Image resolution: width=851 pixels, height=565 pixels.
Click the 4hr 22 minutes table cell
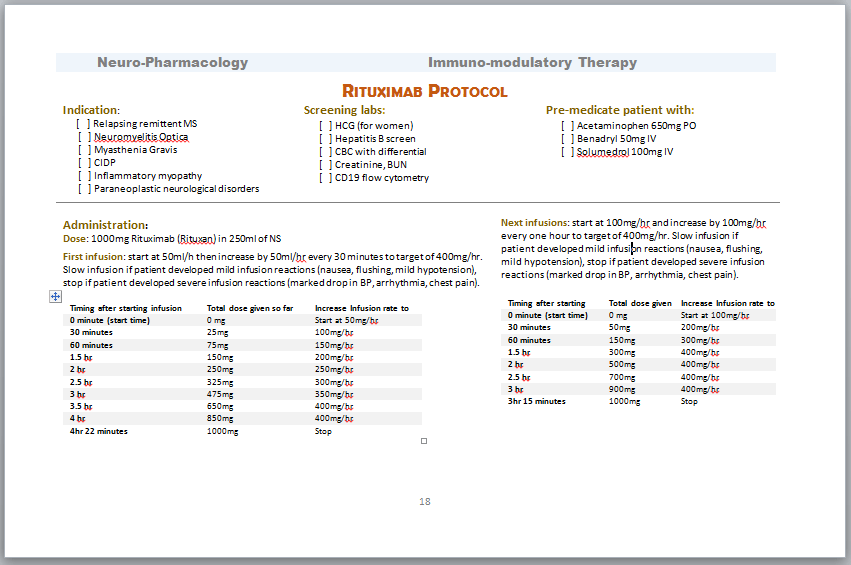(x=98, y=431)
